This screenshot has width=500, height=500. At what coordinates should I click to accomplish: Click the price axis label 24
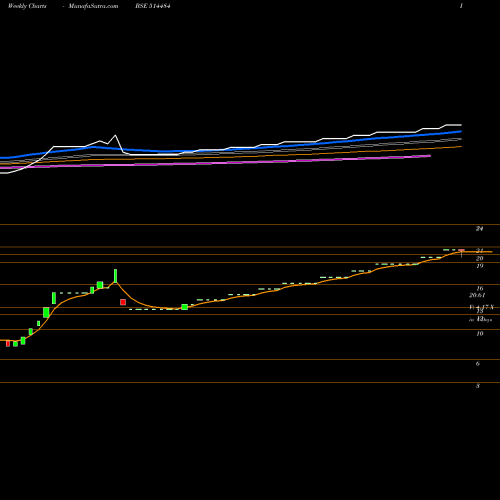tap(480, 229)
